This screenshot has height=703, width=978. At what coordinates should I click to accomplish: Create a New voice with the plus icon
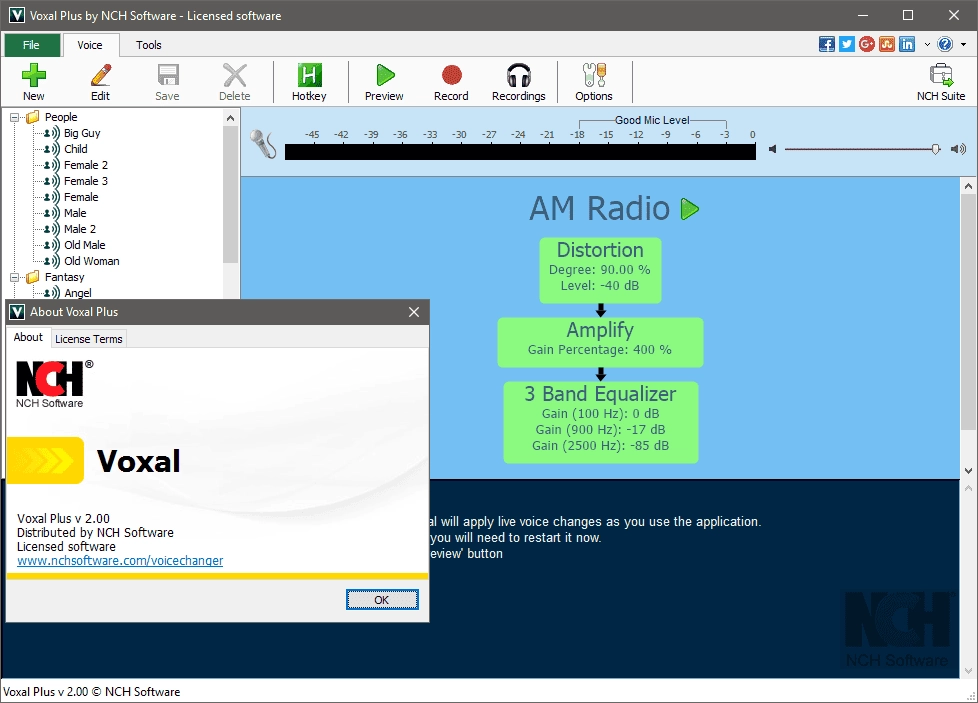[x=34, y=75]
